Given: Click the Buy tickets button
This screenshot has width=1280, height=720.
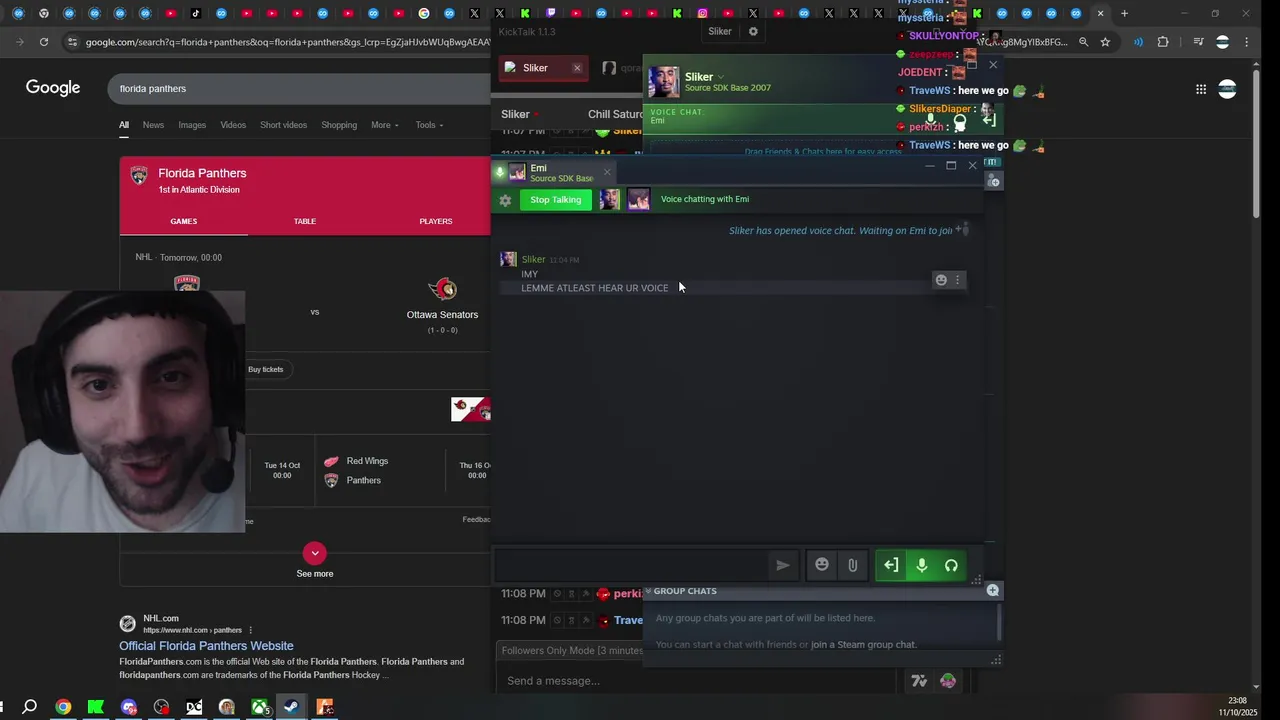Looking at the screenshot, I should pyautogui.click(x=266, y=370).
